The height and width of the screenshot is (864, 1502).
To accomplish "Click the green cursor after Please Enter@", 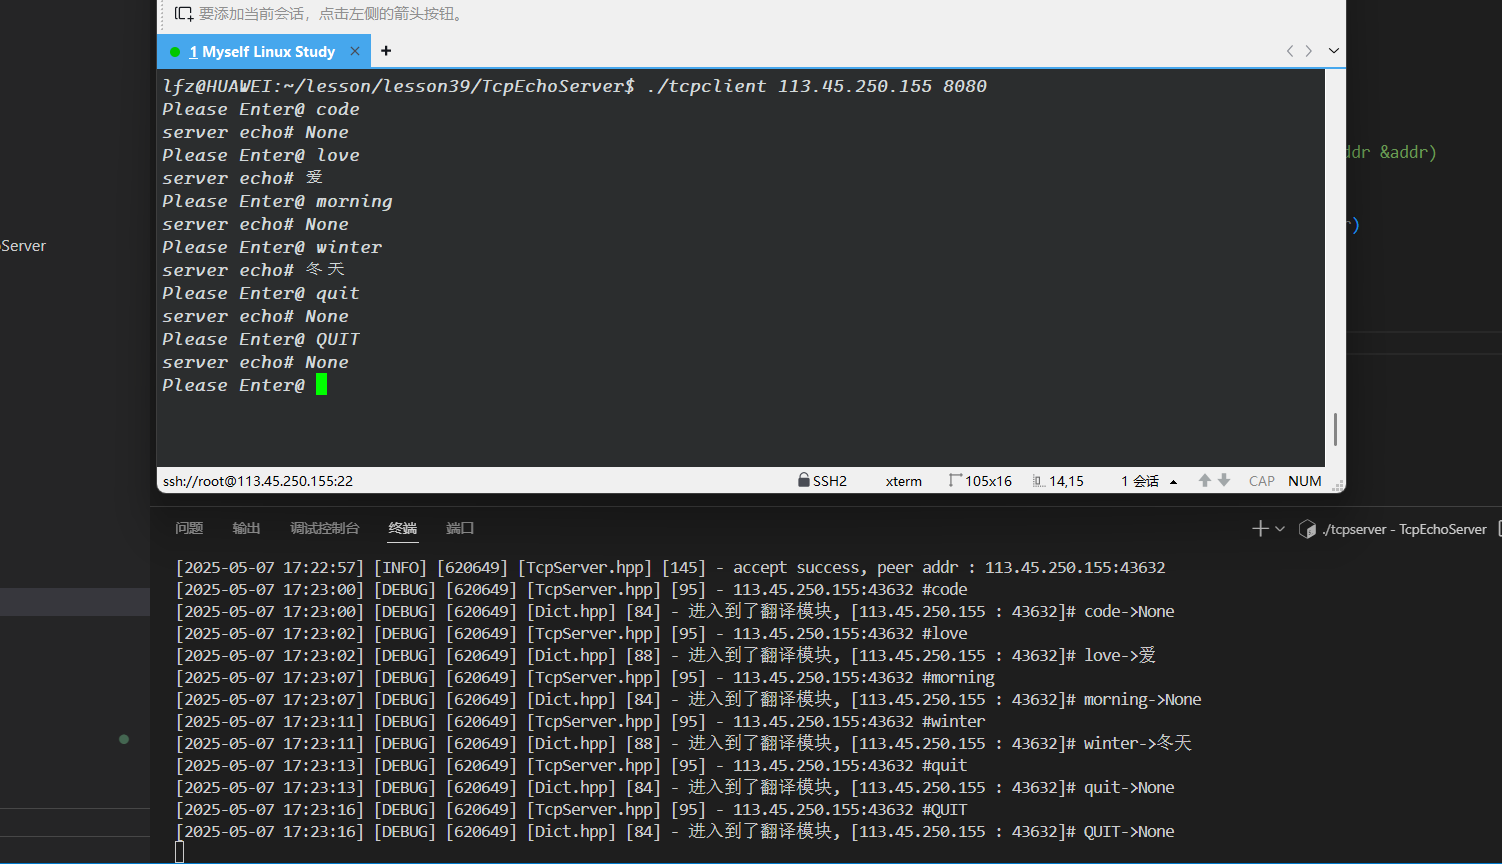I will tap(321, 385).
